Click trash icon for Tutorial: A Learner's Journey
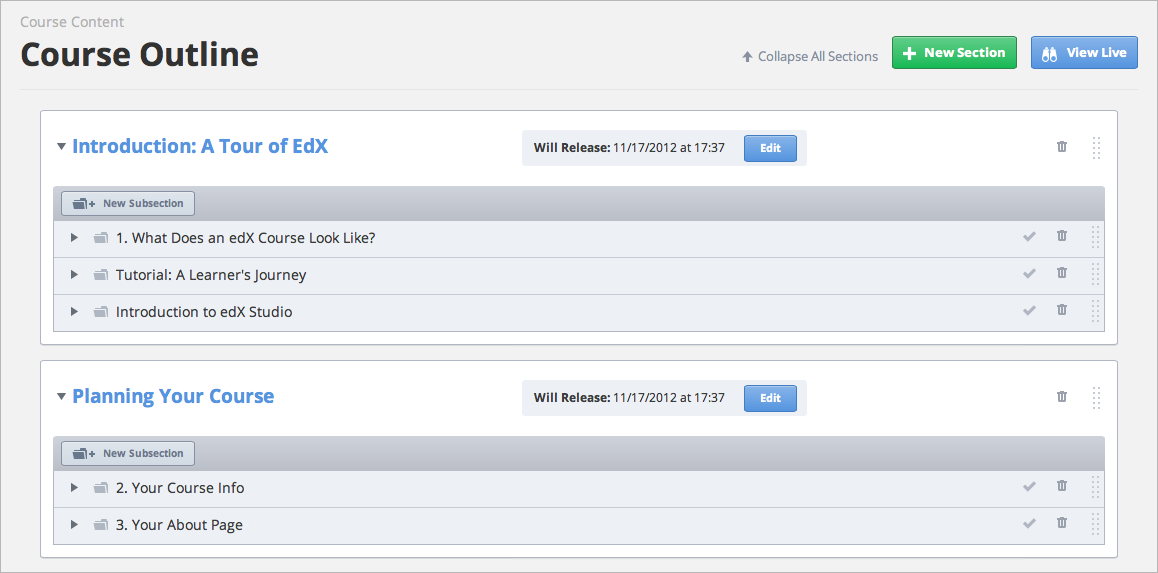 [1062, 273]
